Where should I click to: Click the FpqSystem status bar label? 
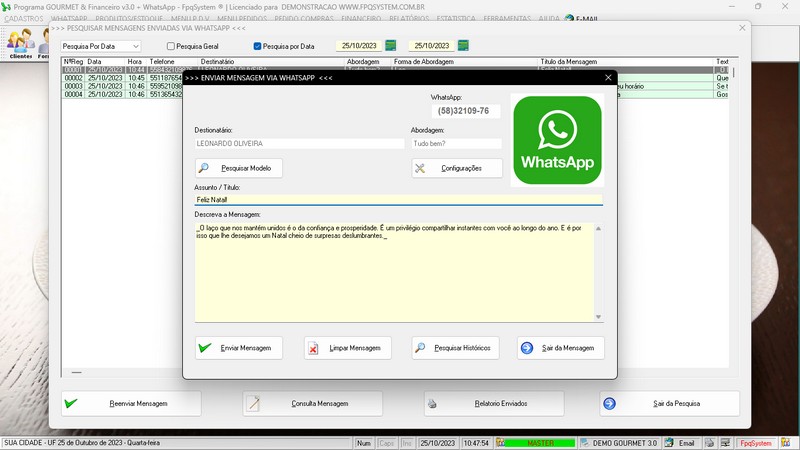click(x=756, y=443)
